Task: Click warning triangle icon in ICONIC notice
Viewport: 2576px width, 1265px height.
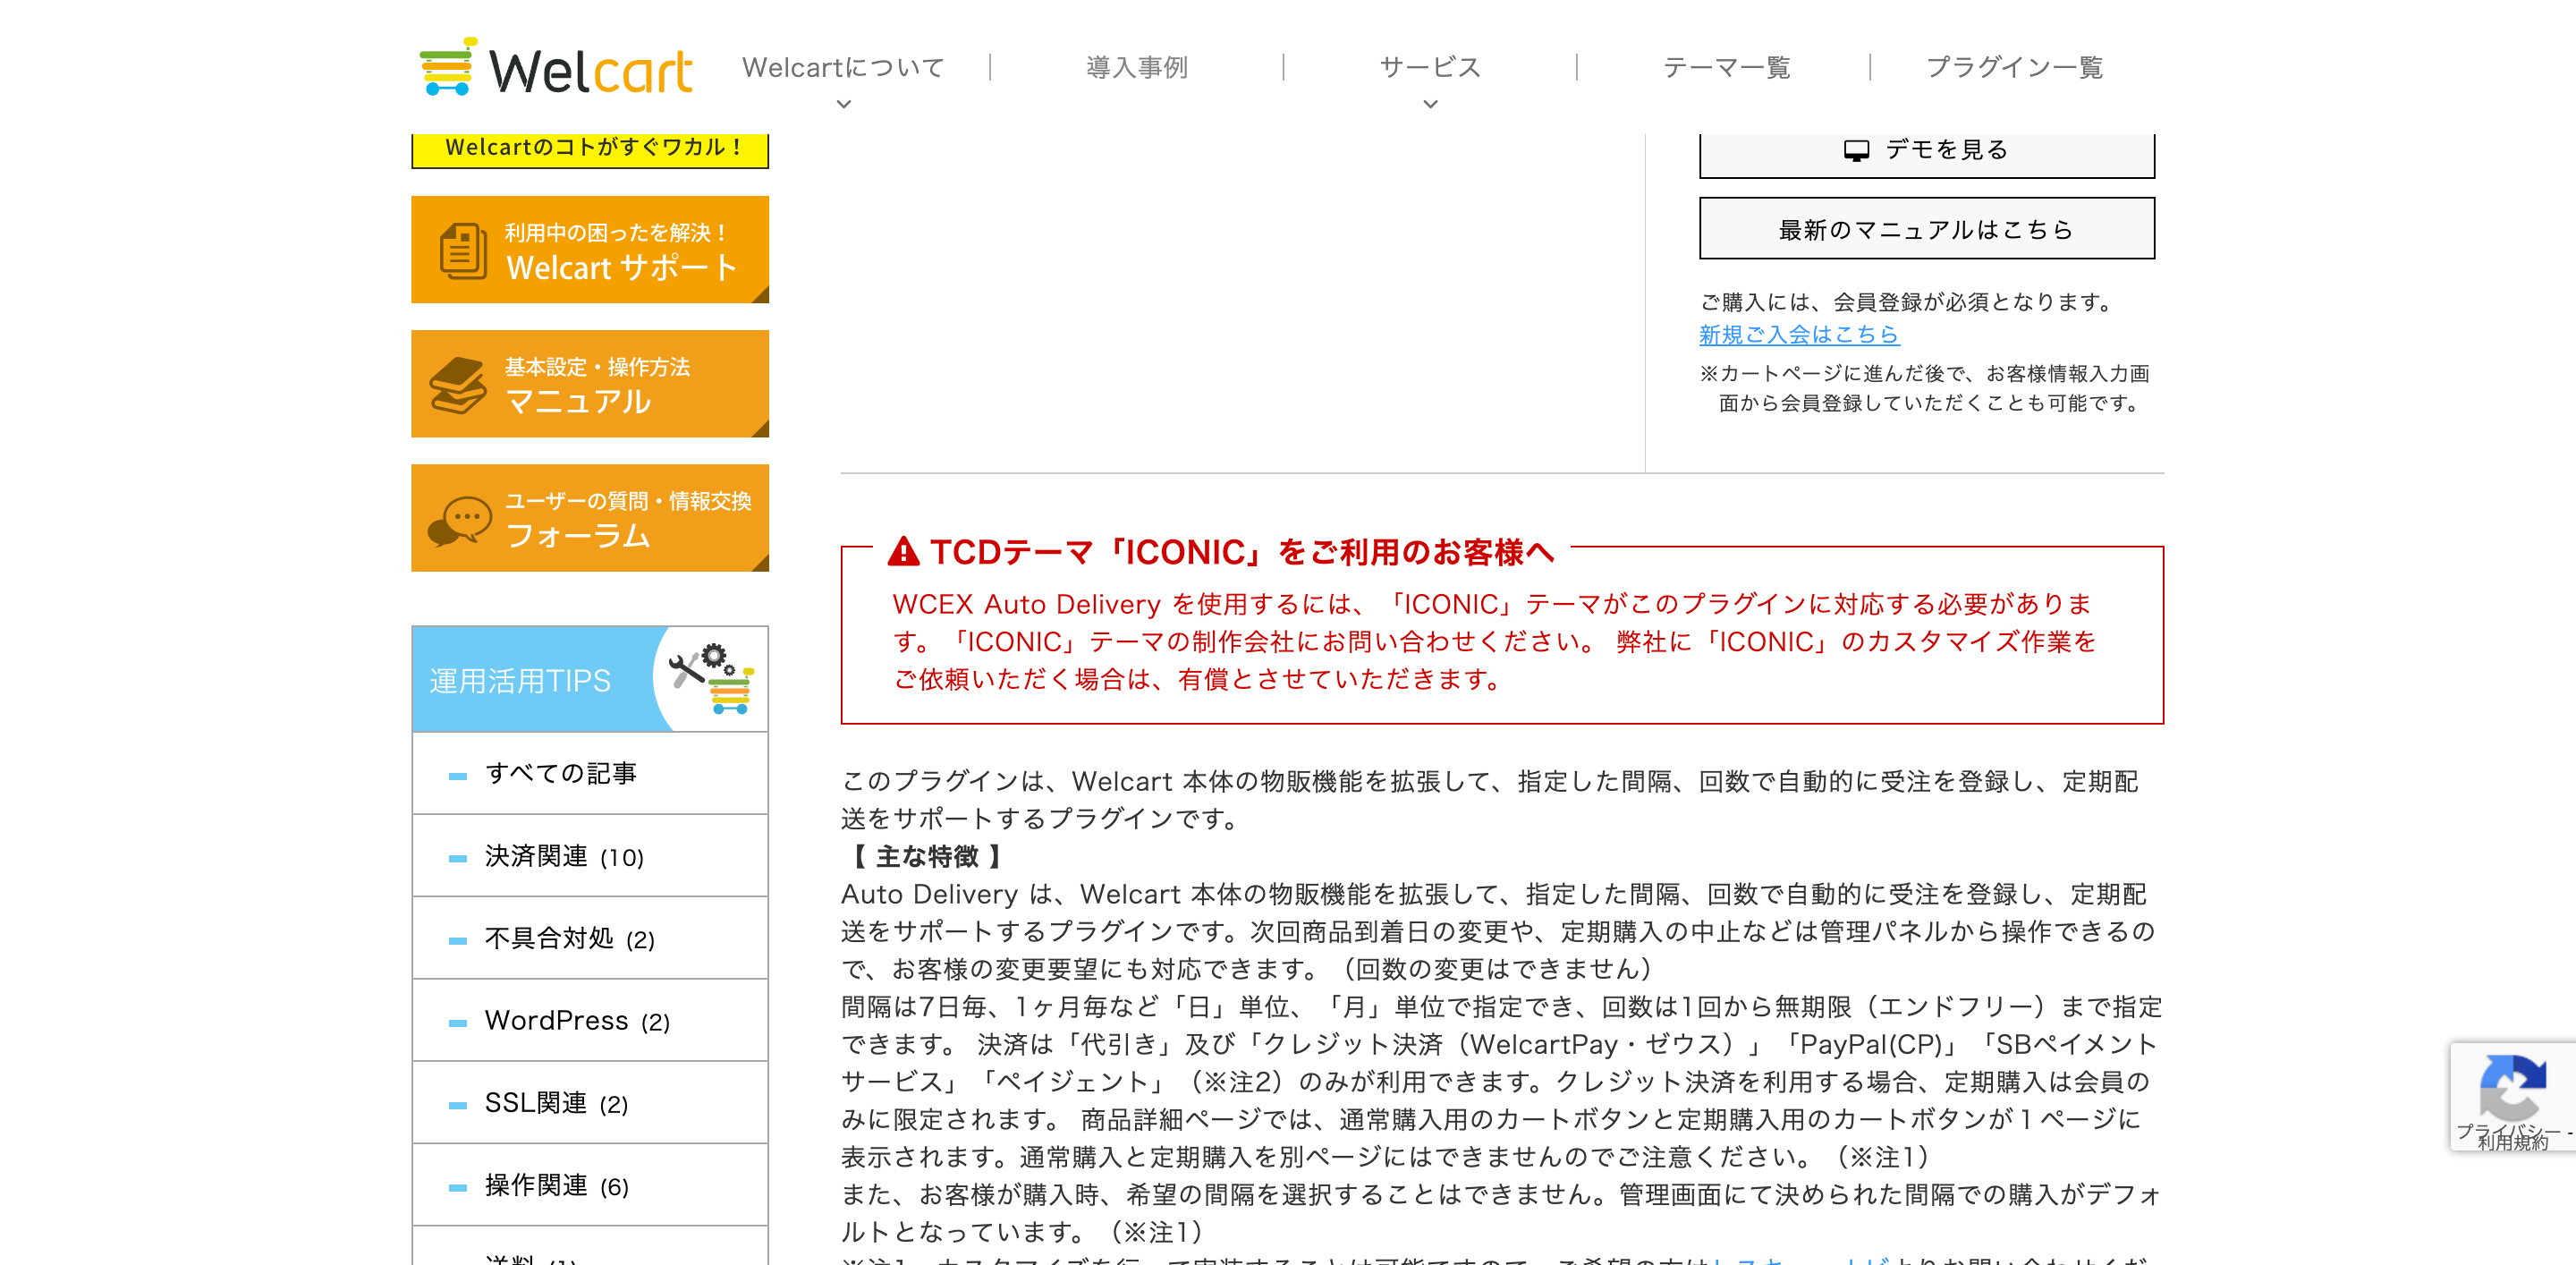Action: pos(903,551)
